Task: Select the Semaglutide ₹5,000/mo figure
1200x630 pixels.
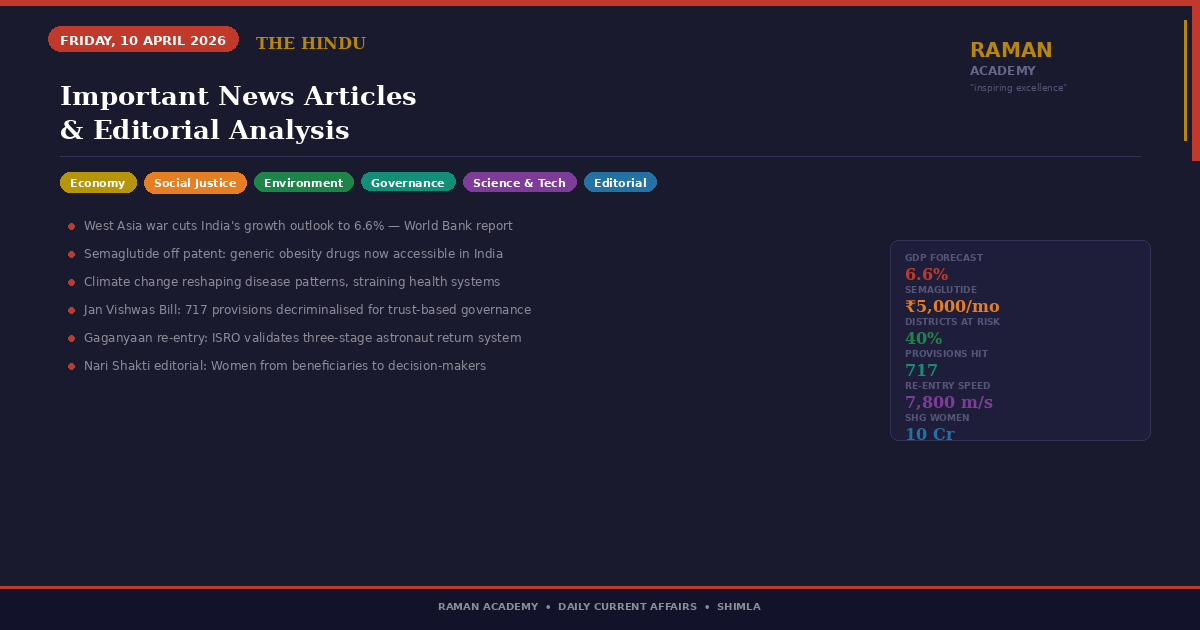Action: point(951,306)
